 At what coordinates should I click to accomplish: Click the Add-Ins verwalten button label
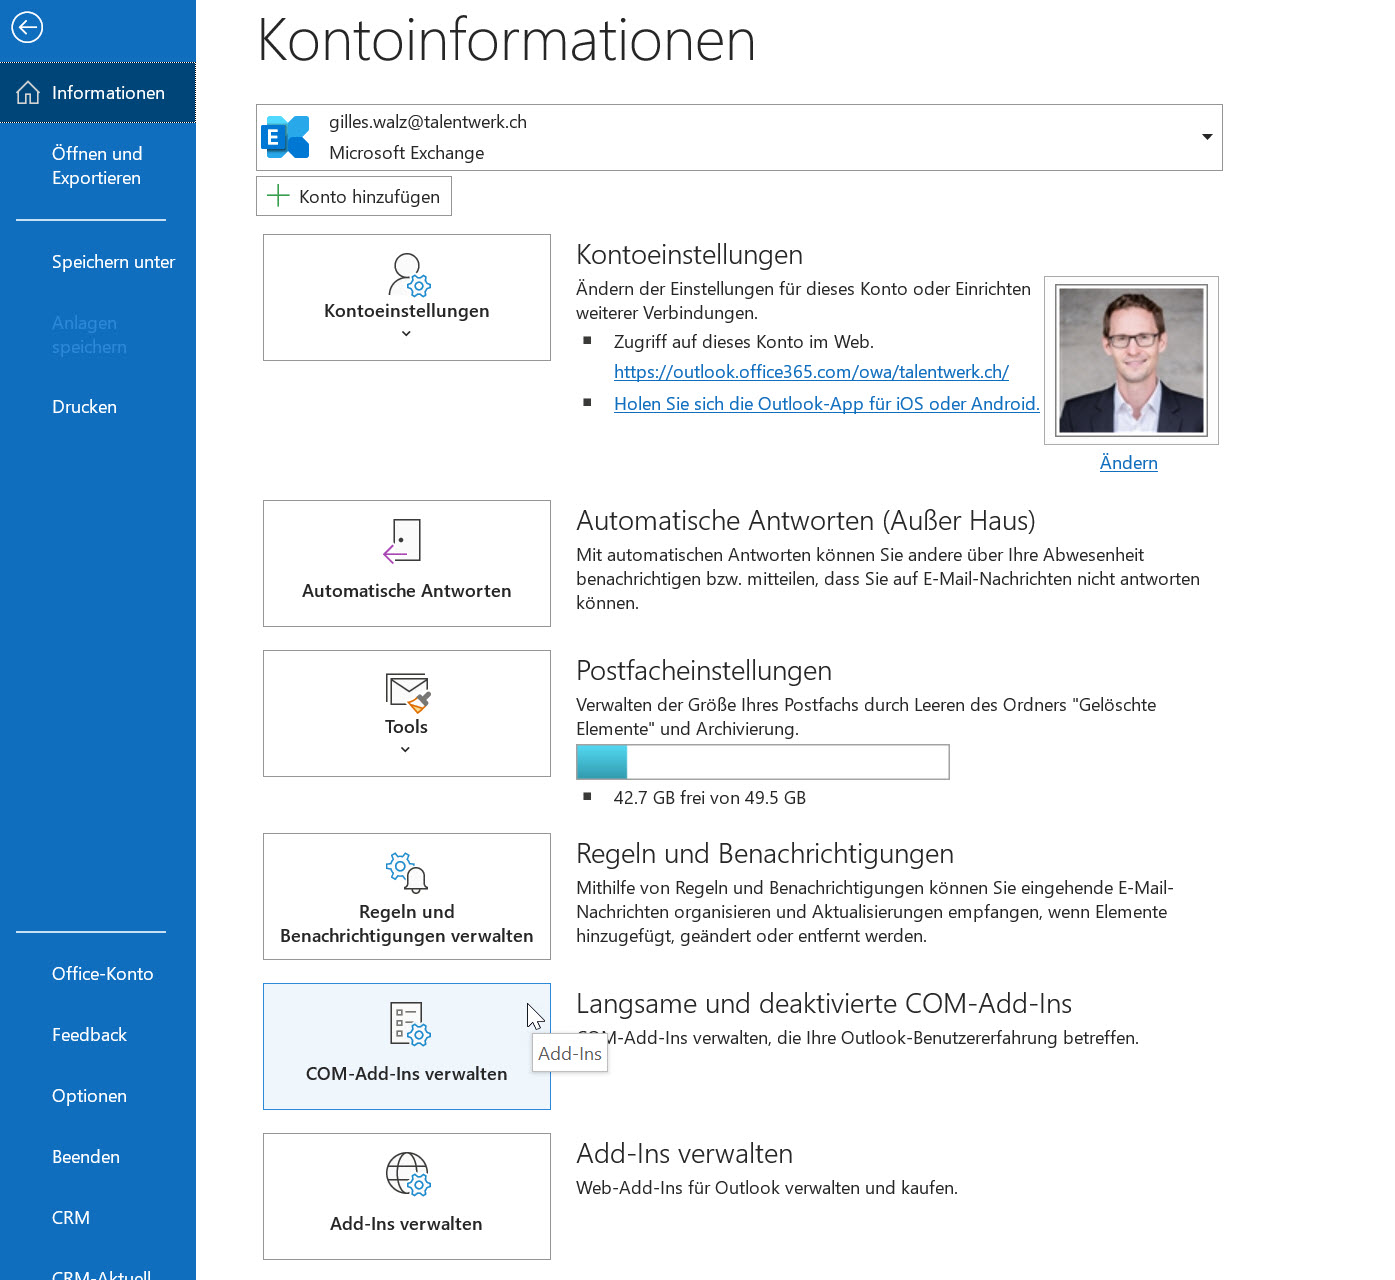[x=406, y=1224]
